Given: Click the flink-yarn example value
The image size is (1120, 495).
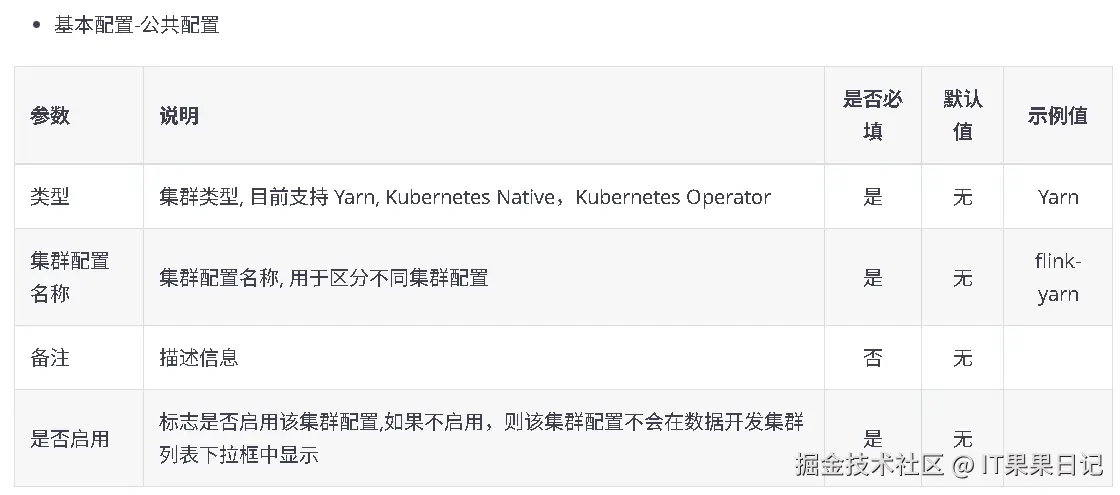Looking at the screenshot, I should [x=1057, y=277].
